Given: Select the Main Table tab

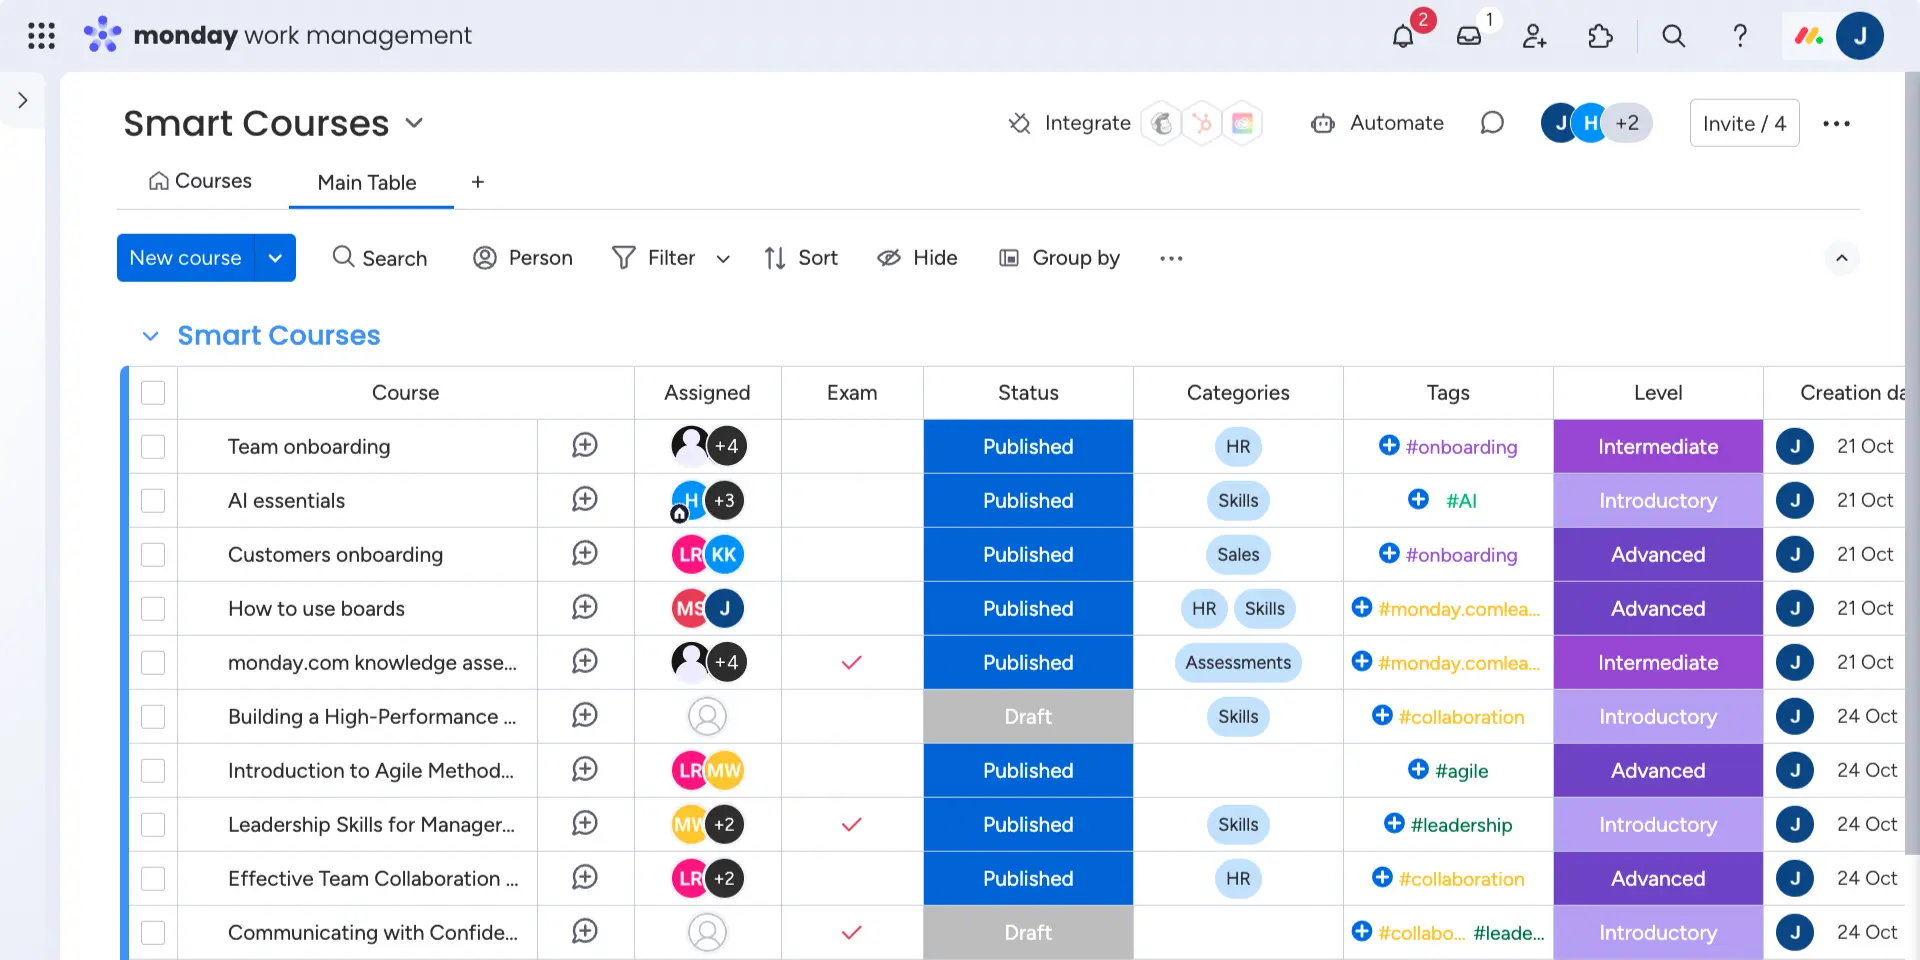Looking at the screenshot, I should (367, 182).
